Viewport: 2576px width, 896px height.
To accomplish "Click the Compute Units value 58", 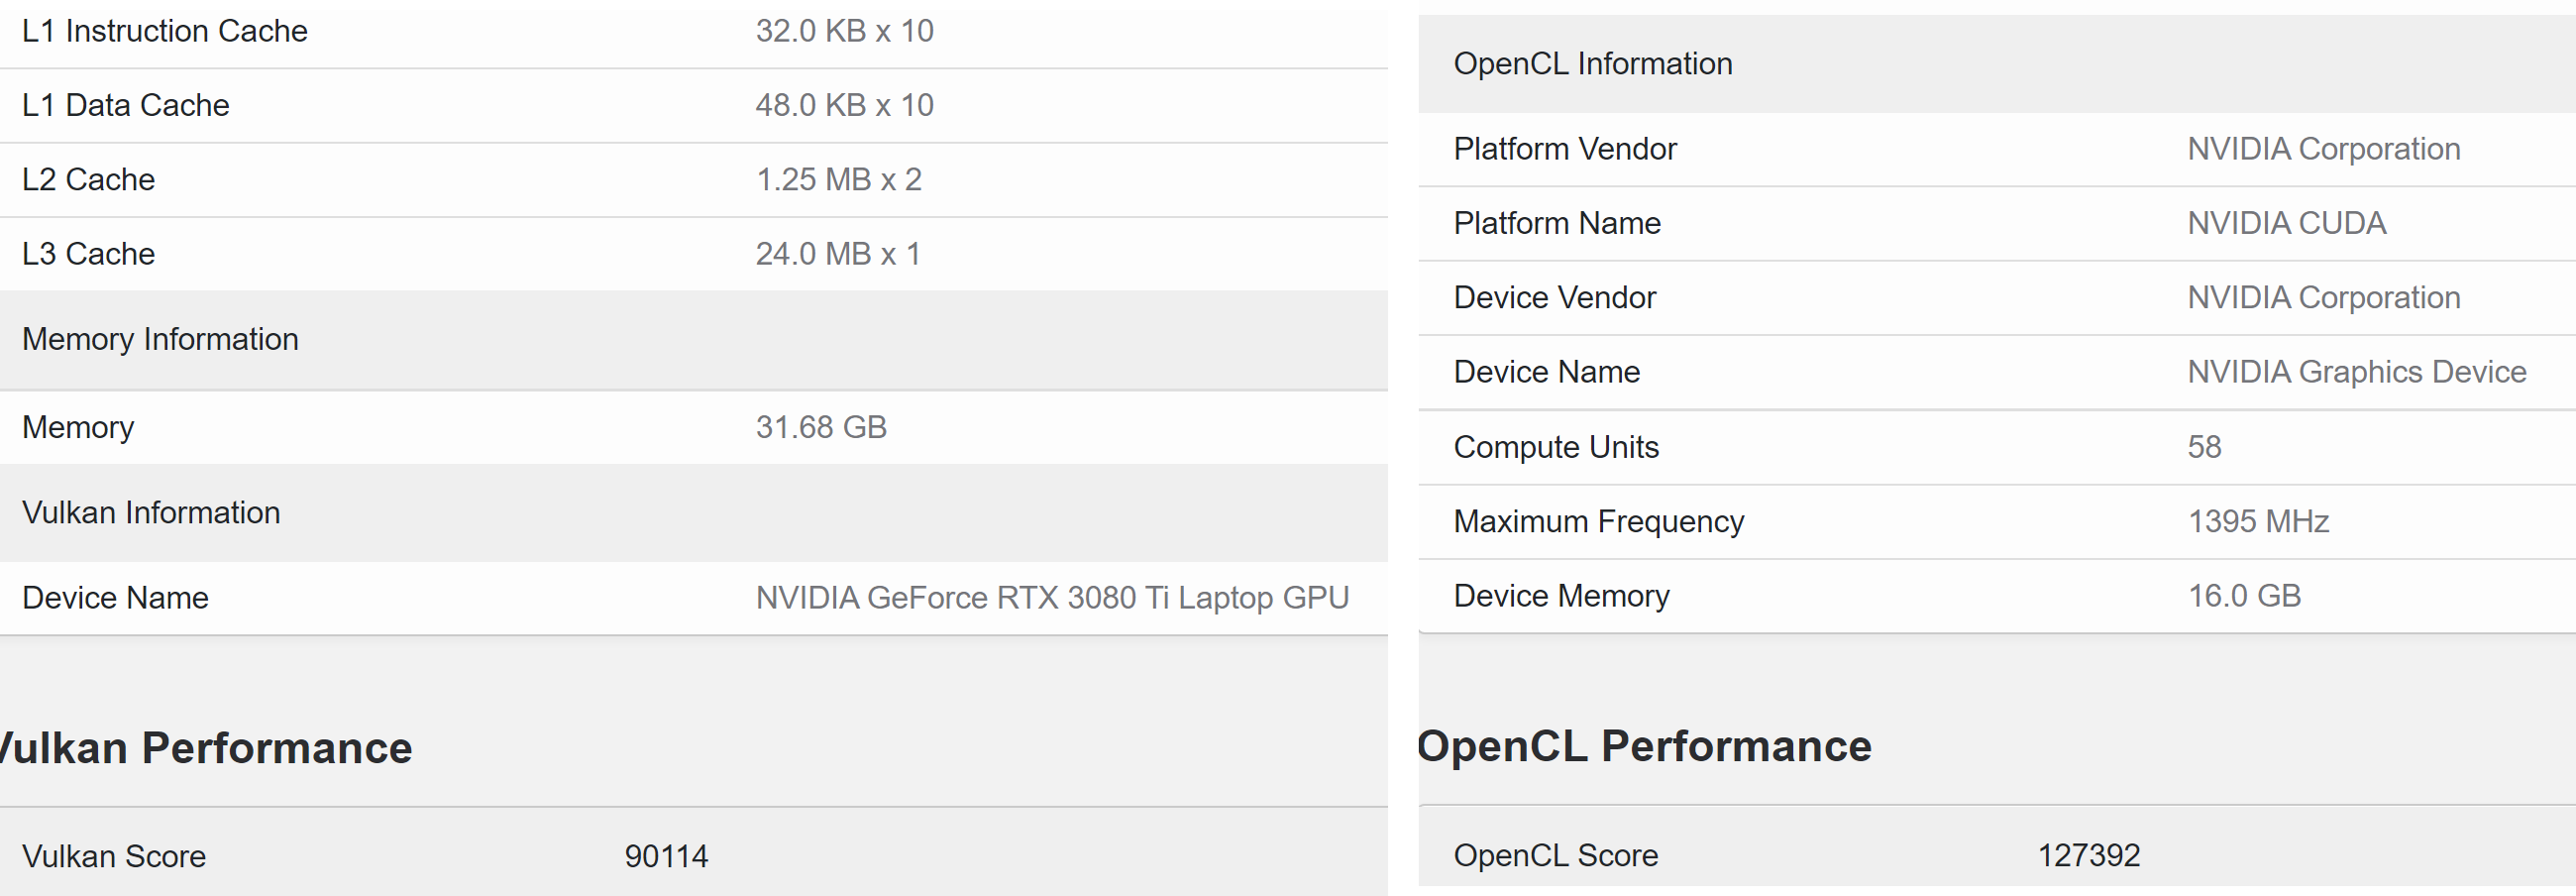I will click(x=2204, y=447).
